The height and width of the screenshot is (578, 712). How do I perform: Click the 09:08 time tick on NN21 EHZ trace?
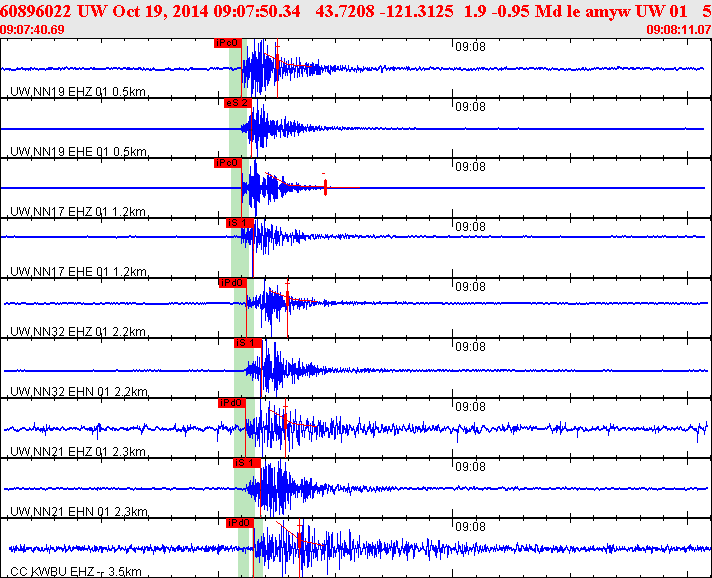click(x=470, y=406)
